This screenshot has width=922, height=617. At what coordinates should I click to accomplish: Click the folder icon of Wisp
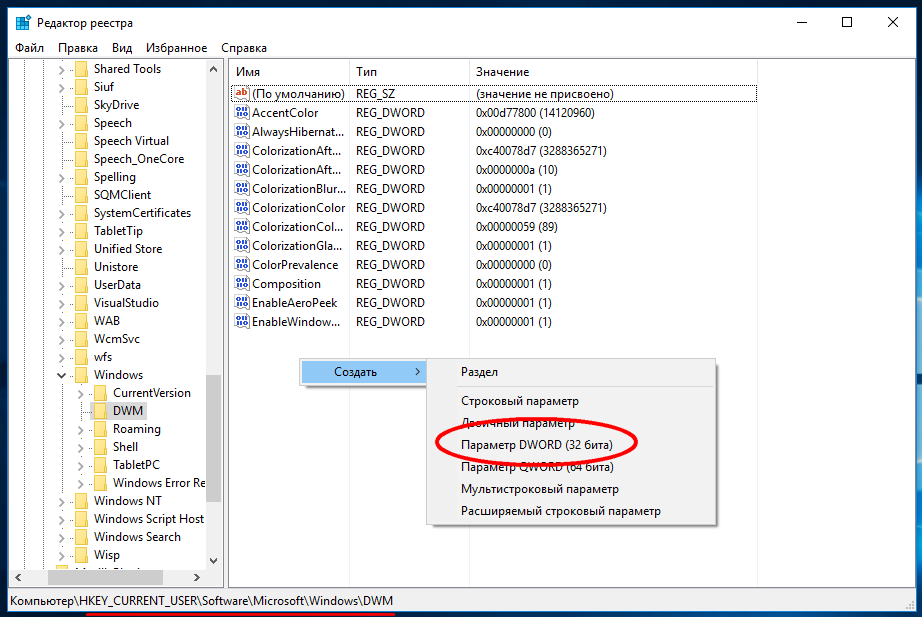[x=82, y=555]
